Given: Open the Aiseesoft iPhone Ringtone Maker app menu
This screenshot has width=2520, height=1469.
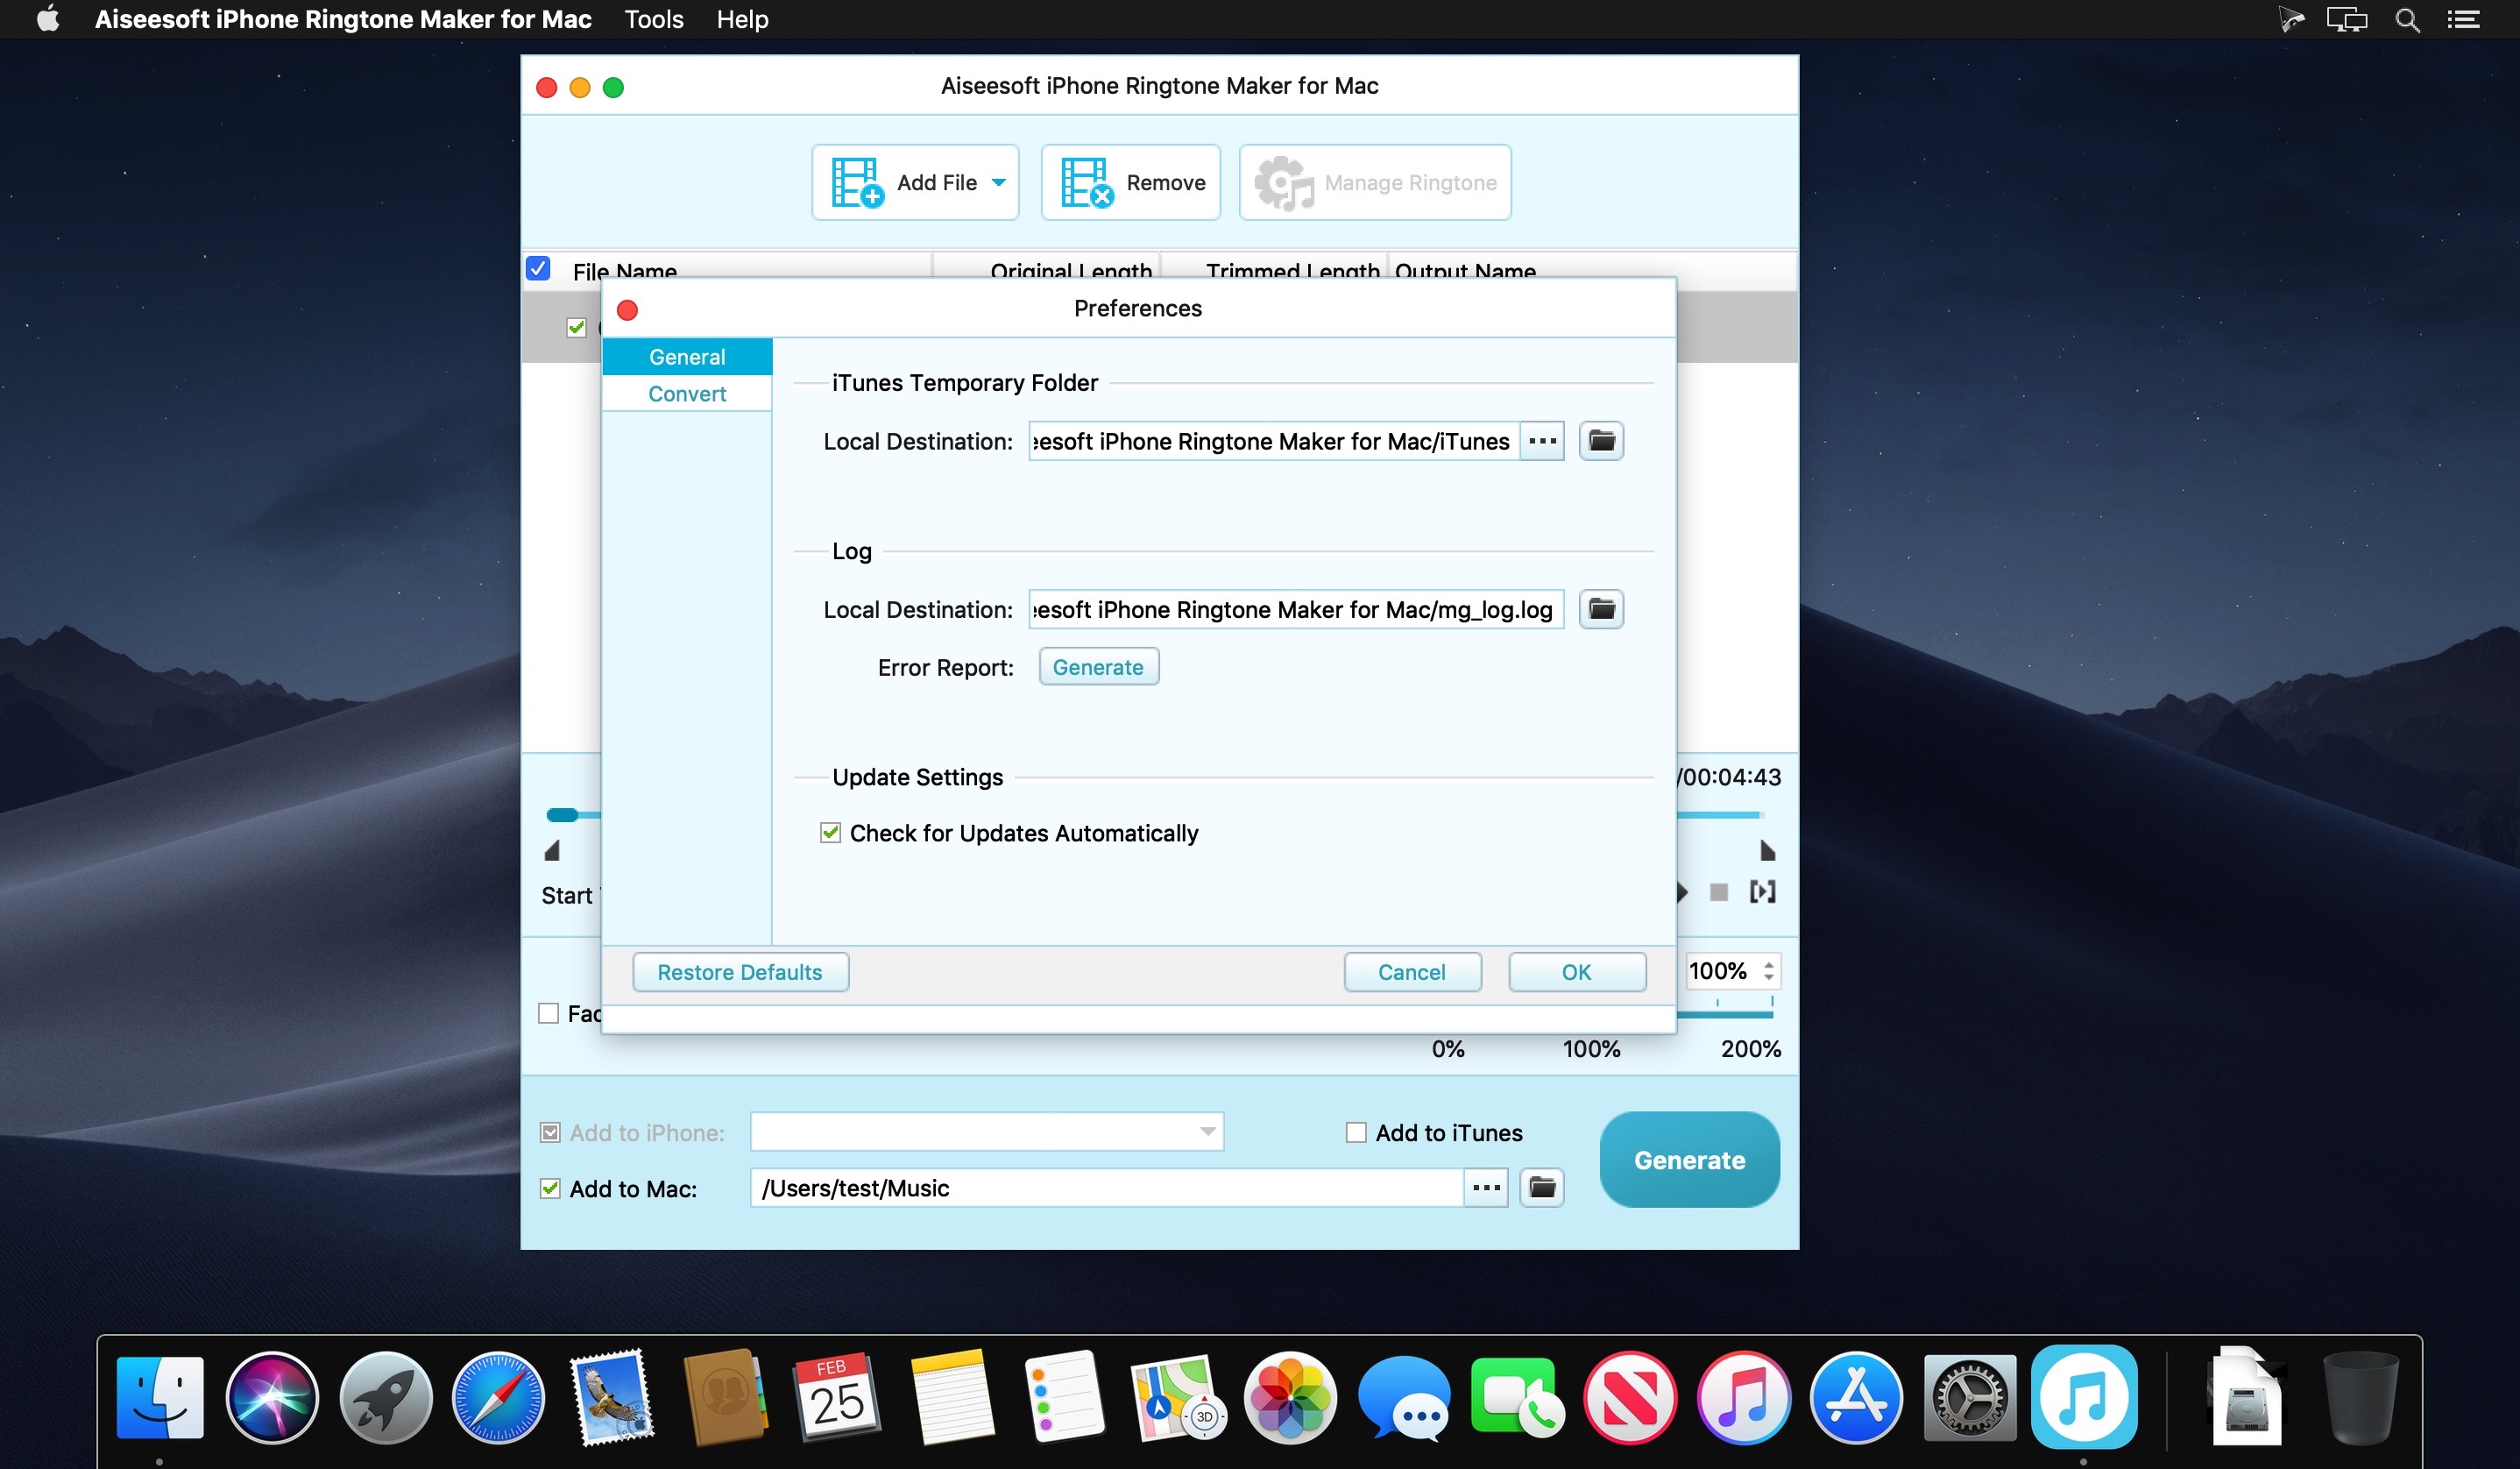Looking at the screenshot, I should pos(343,19).
